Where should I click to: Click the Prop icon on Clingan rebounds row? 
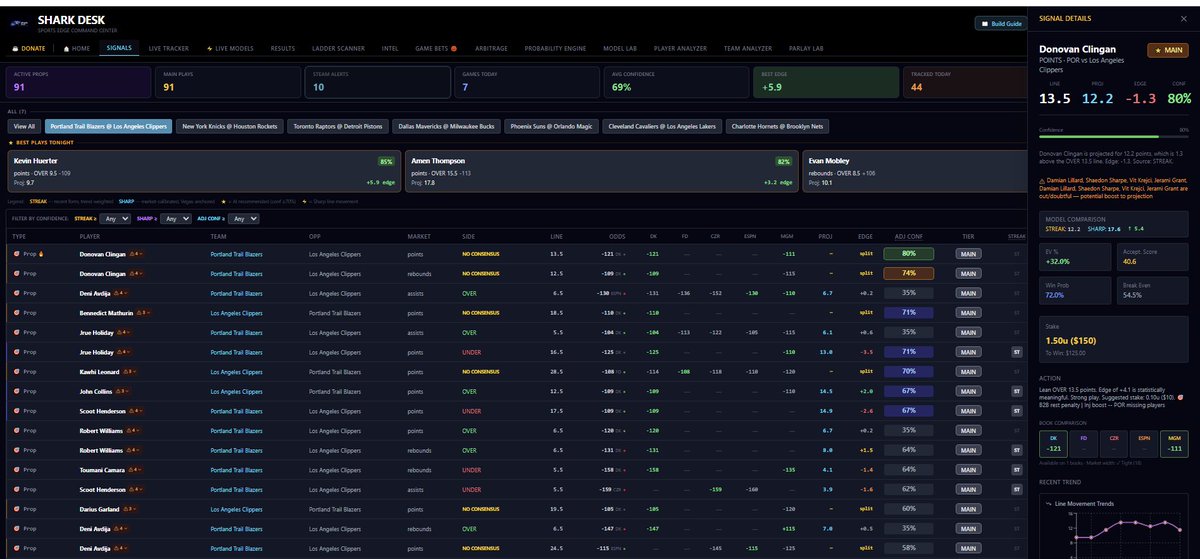click(17, 273)
